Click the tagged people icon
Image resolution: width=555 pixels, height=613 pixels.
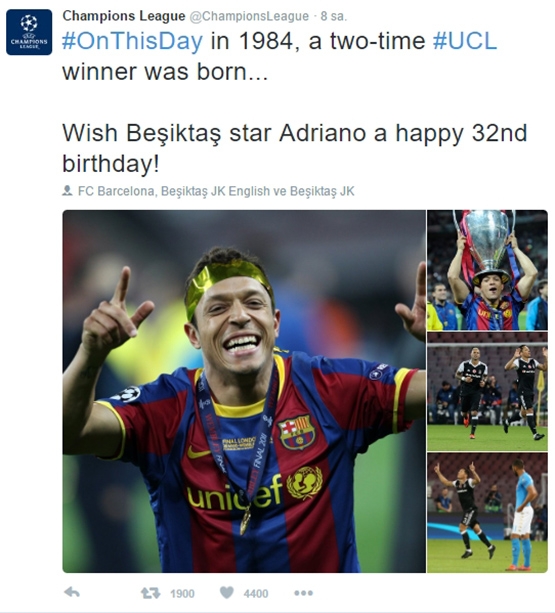coord(67,191)
